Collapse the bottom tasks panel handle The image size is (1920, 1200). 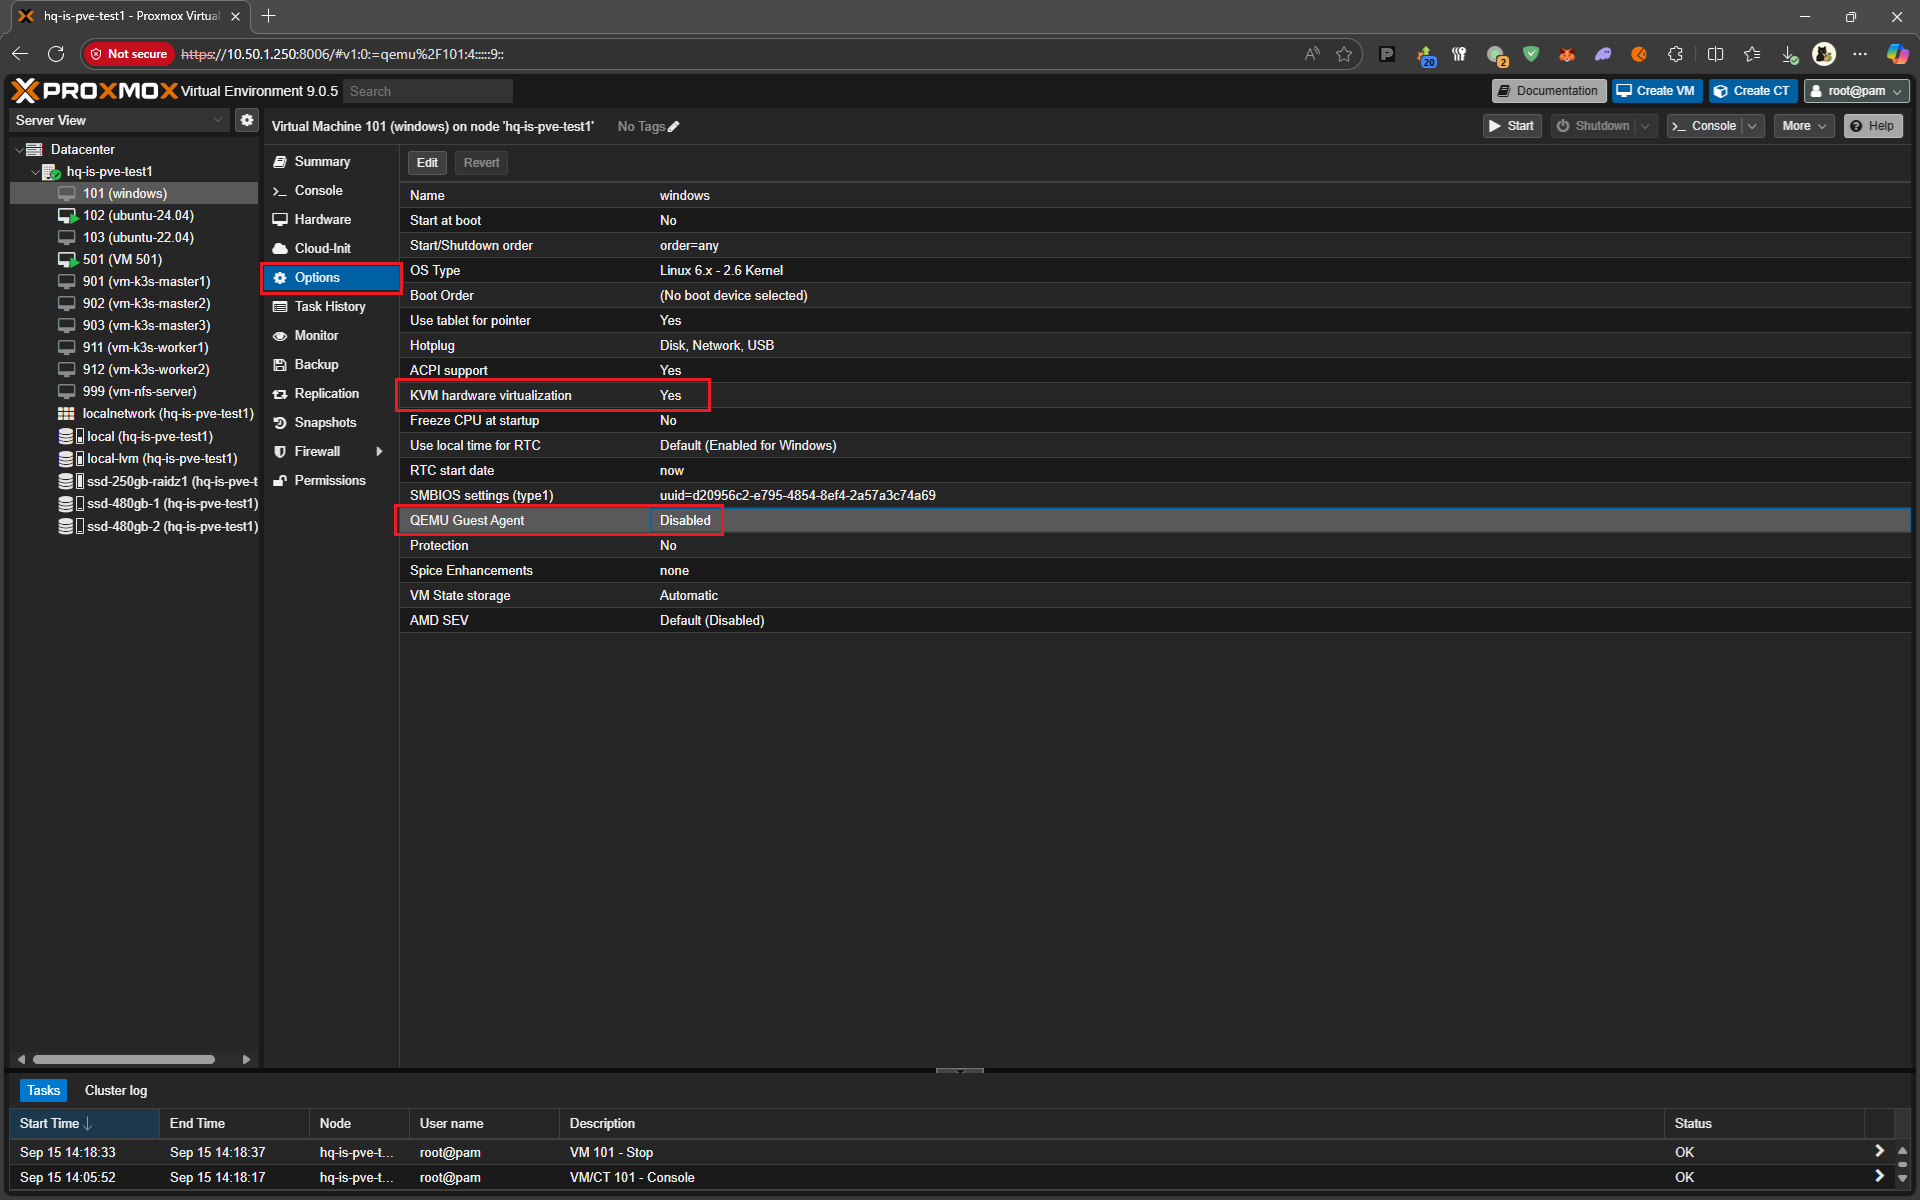tap(960, 1070)
